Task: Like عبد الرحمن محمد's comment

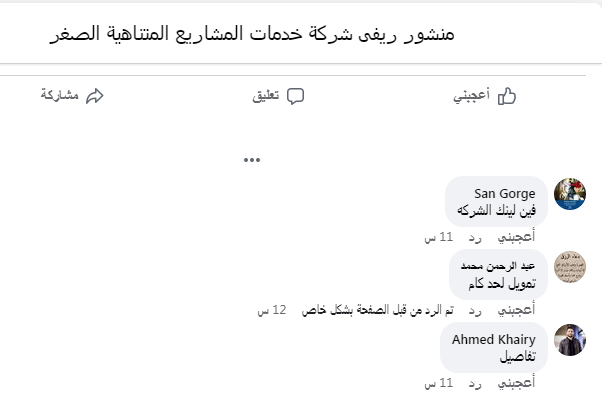Action: coord(517,310)
